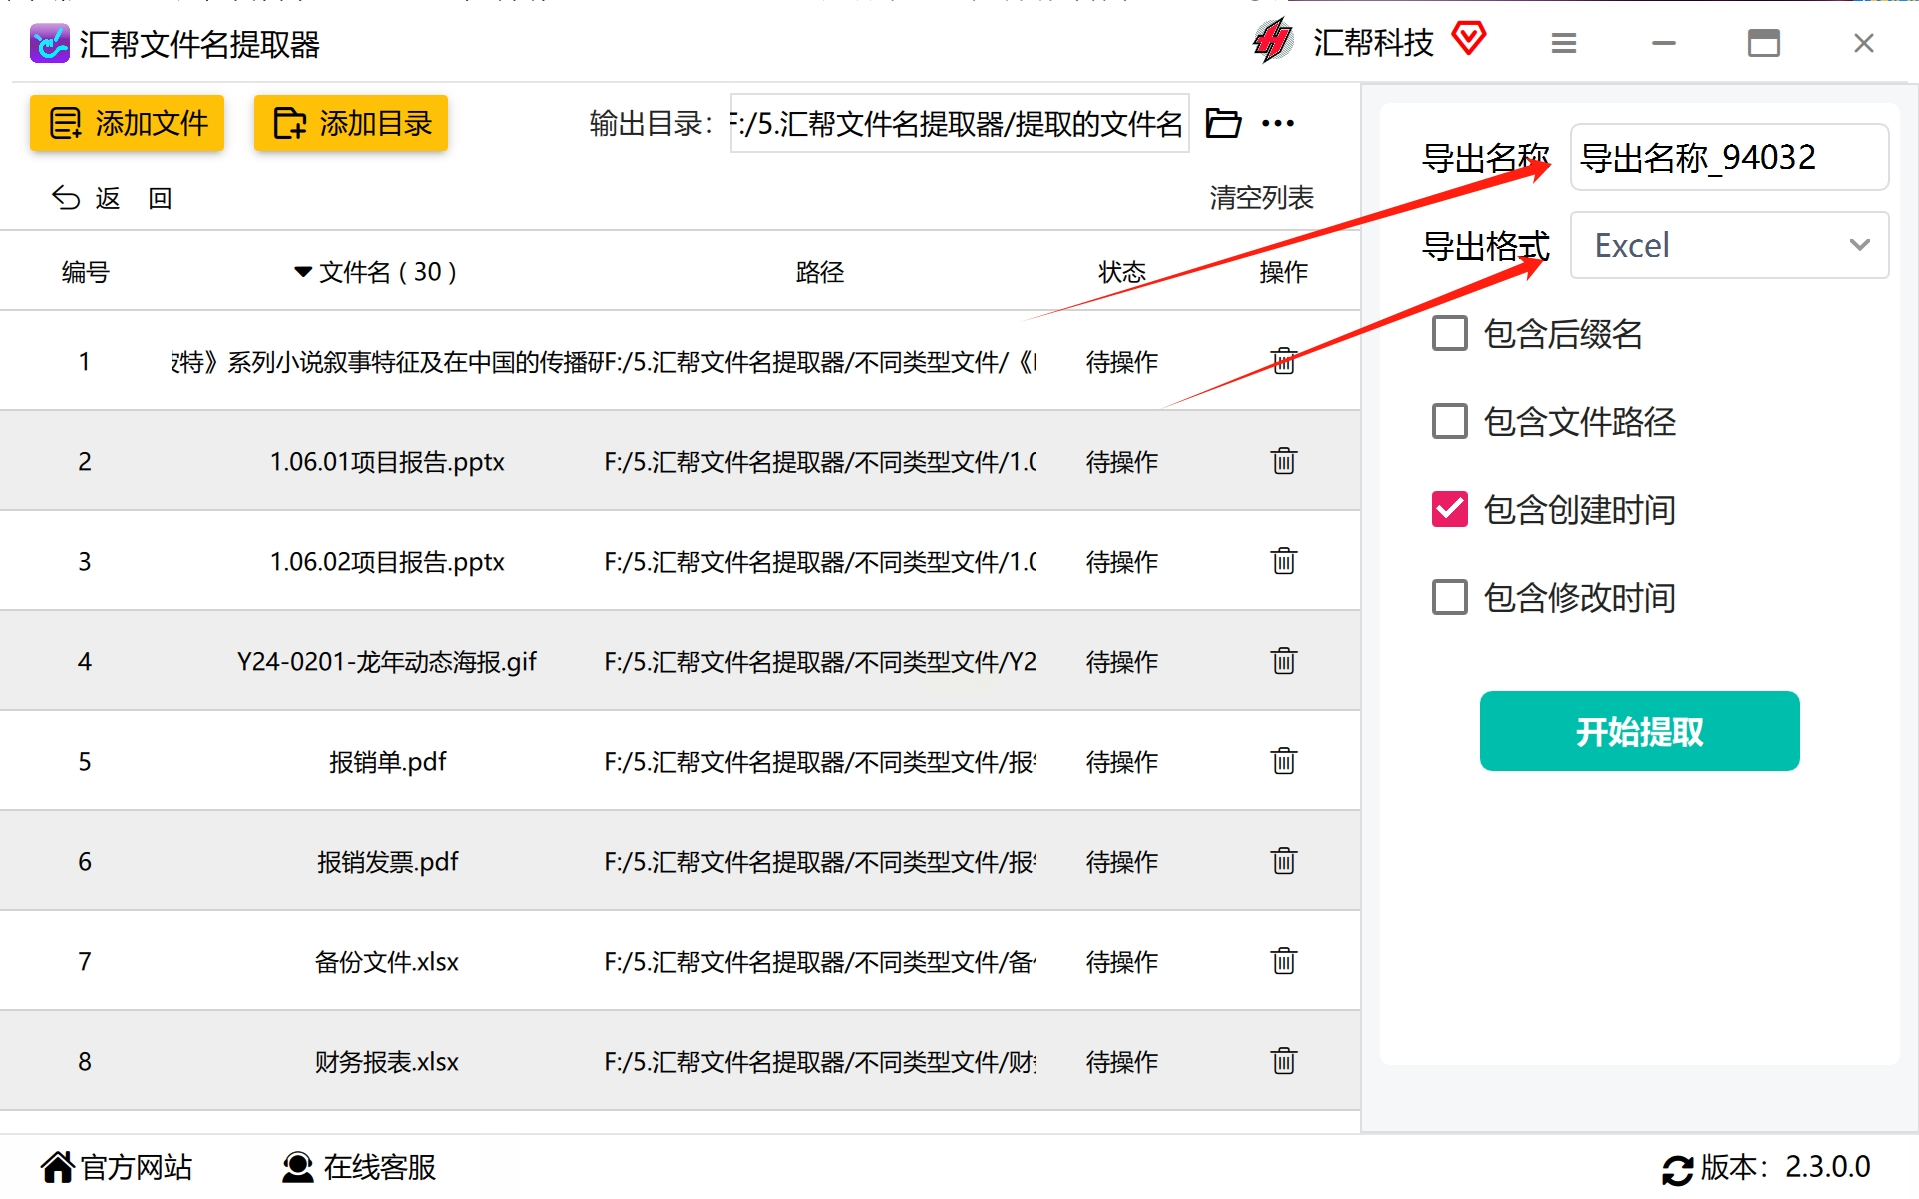Click row number 8 cell

tap(85, 1061)
